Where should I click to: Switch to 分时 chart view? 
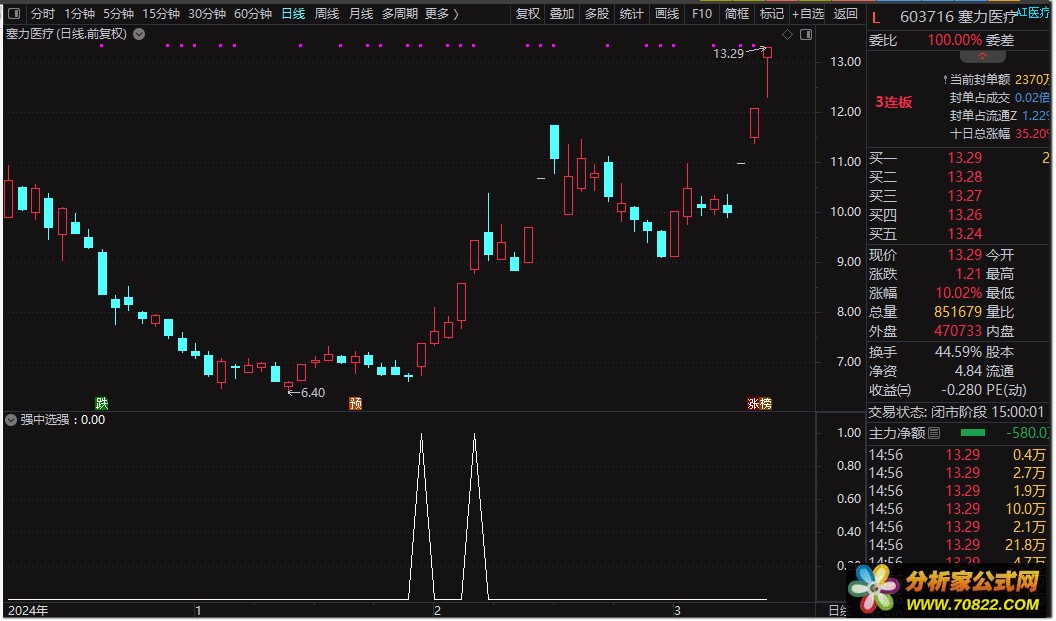(x=42, y=13)
